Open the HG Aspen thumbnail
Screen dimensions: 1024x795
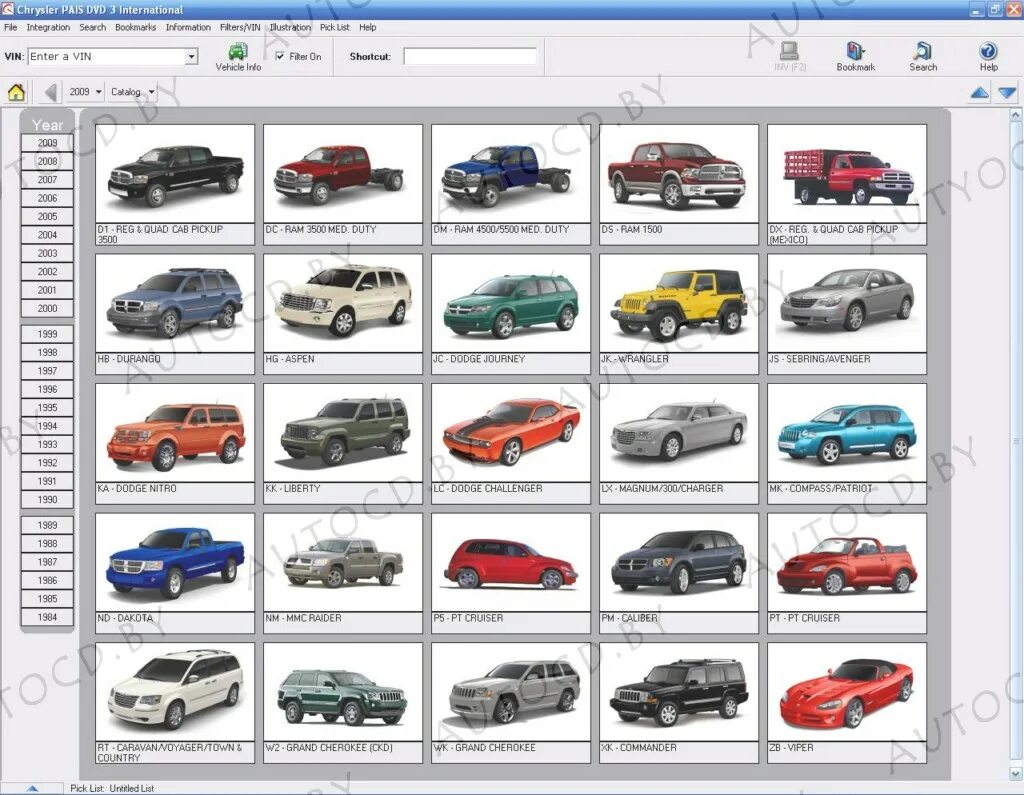click(343, 304)
